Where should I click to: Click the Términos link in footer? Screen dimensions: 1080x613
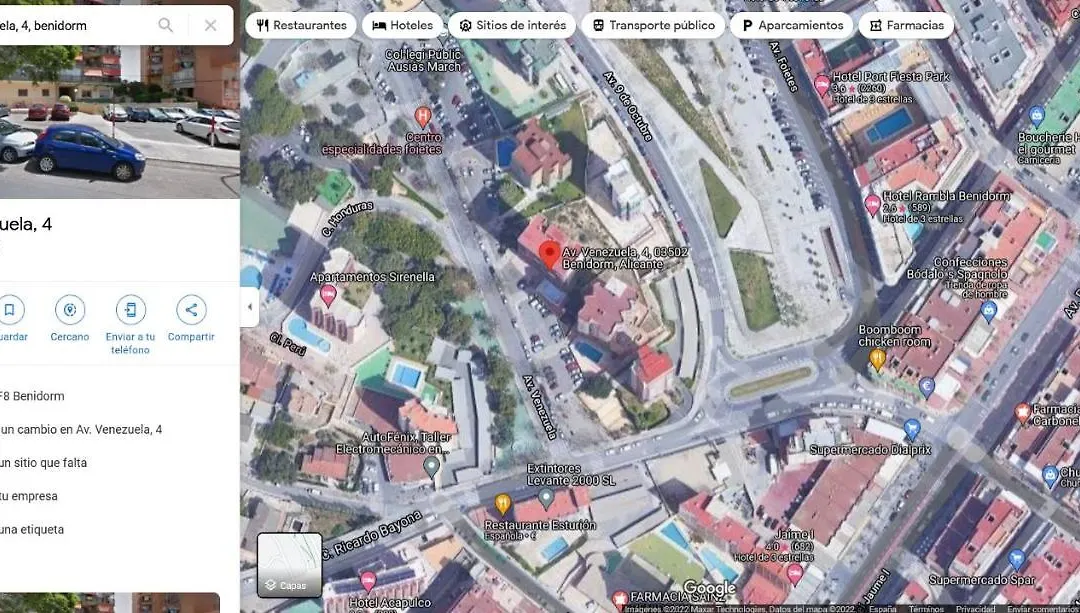point(926,609)
